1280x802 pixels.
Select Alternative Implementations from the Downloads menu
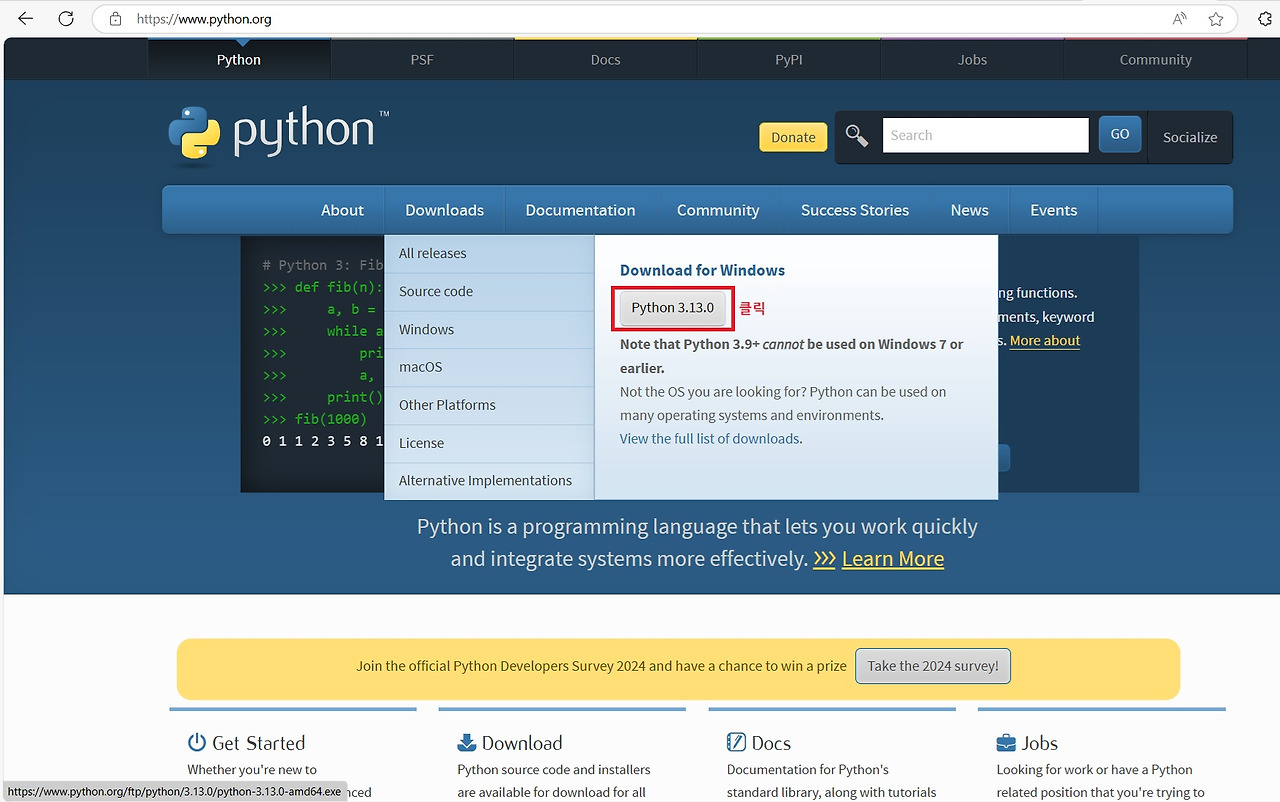tap(489, 481)
